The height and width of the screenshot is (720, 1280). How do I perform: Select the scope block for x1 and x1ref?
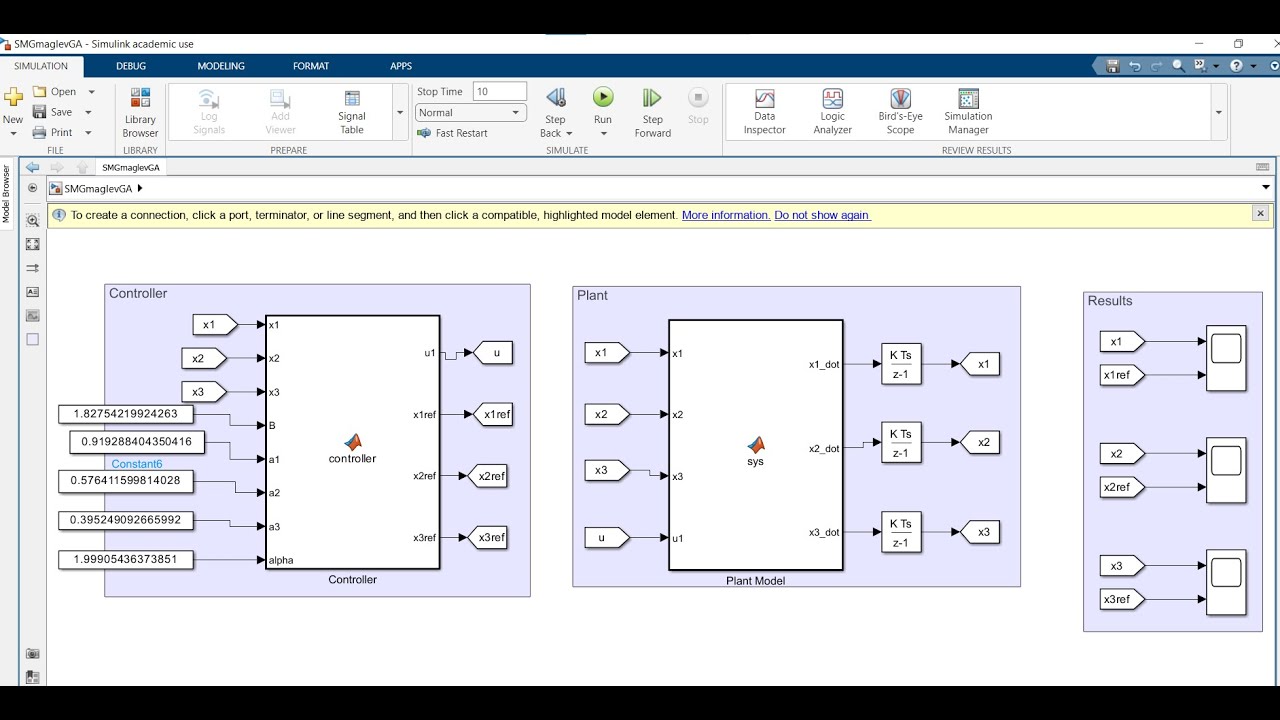point(1226,358)
